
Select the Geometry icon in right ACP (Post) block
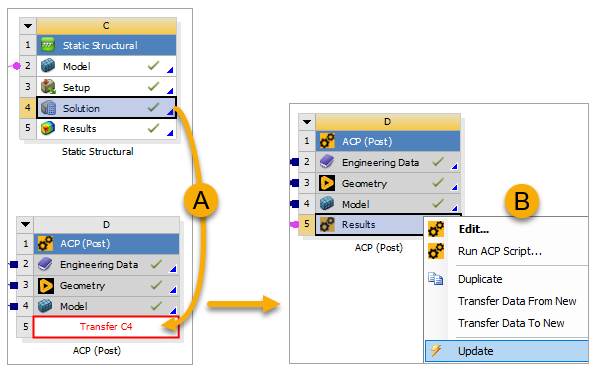click(327, 183)
